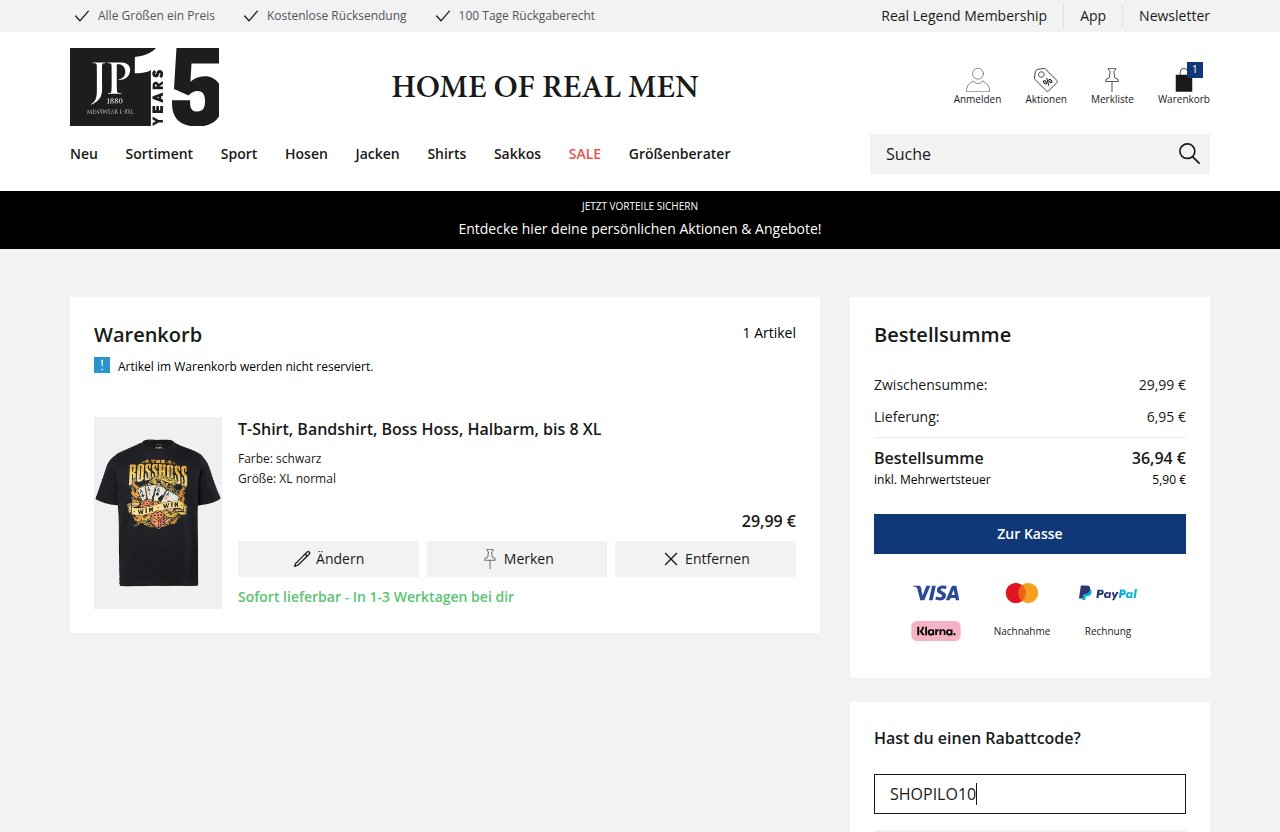Select the Mastercard payment logo
This screenshot has height=832, width=1280.
pos(1022,593)
